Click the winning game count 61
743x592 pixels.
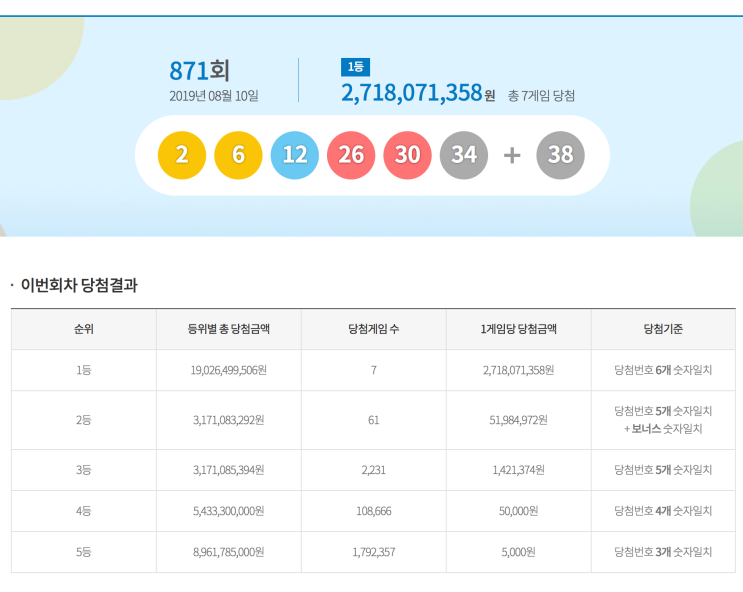(x=374, y=420)
